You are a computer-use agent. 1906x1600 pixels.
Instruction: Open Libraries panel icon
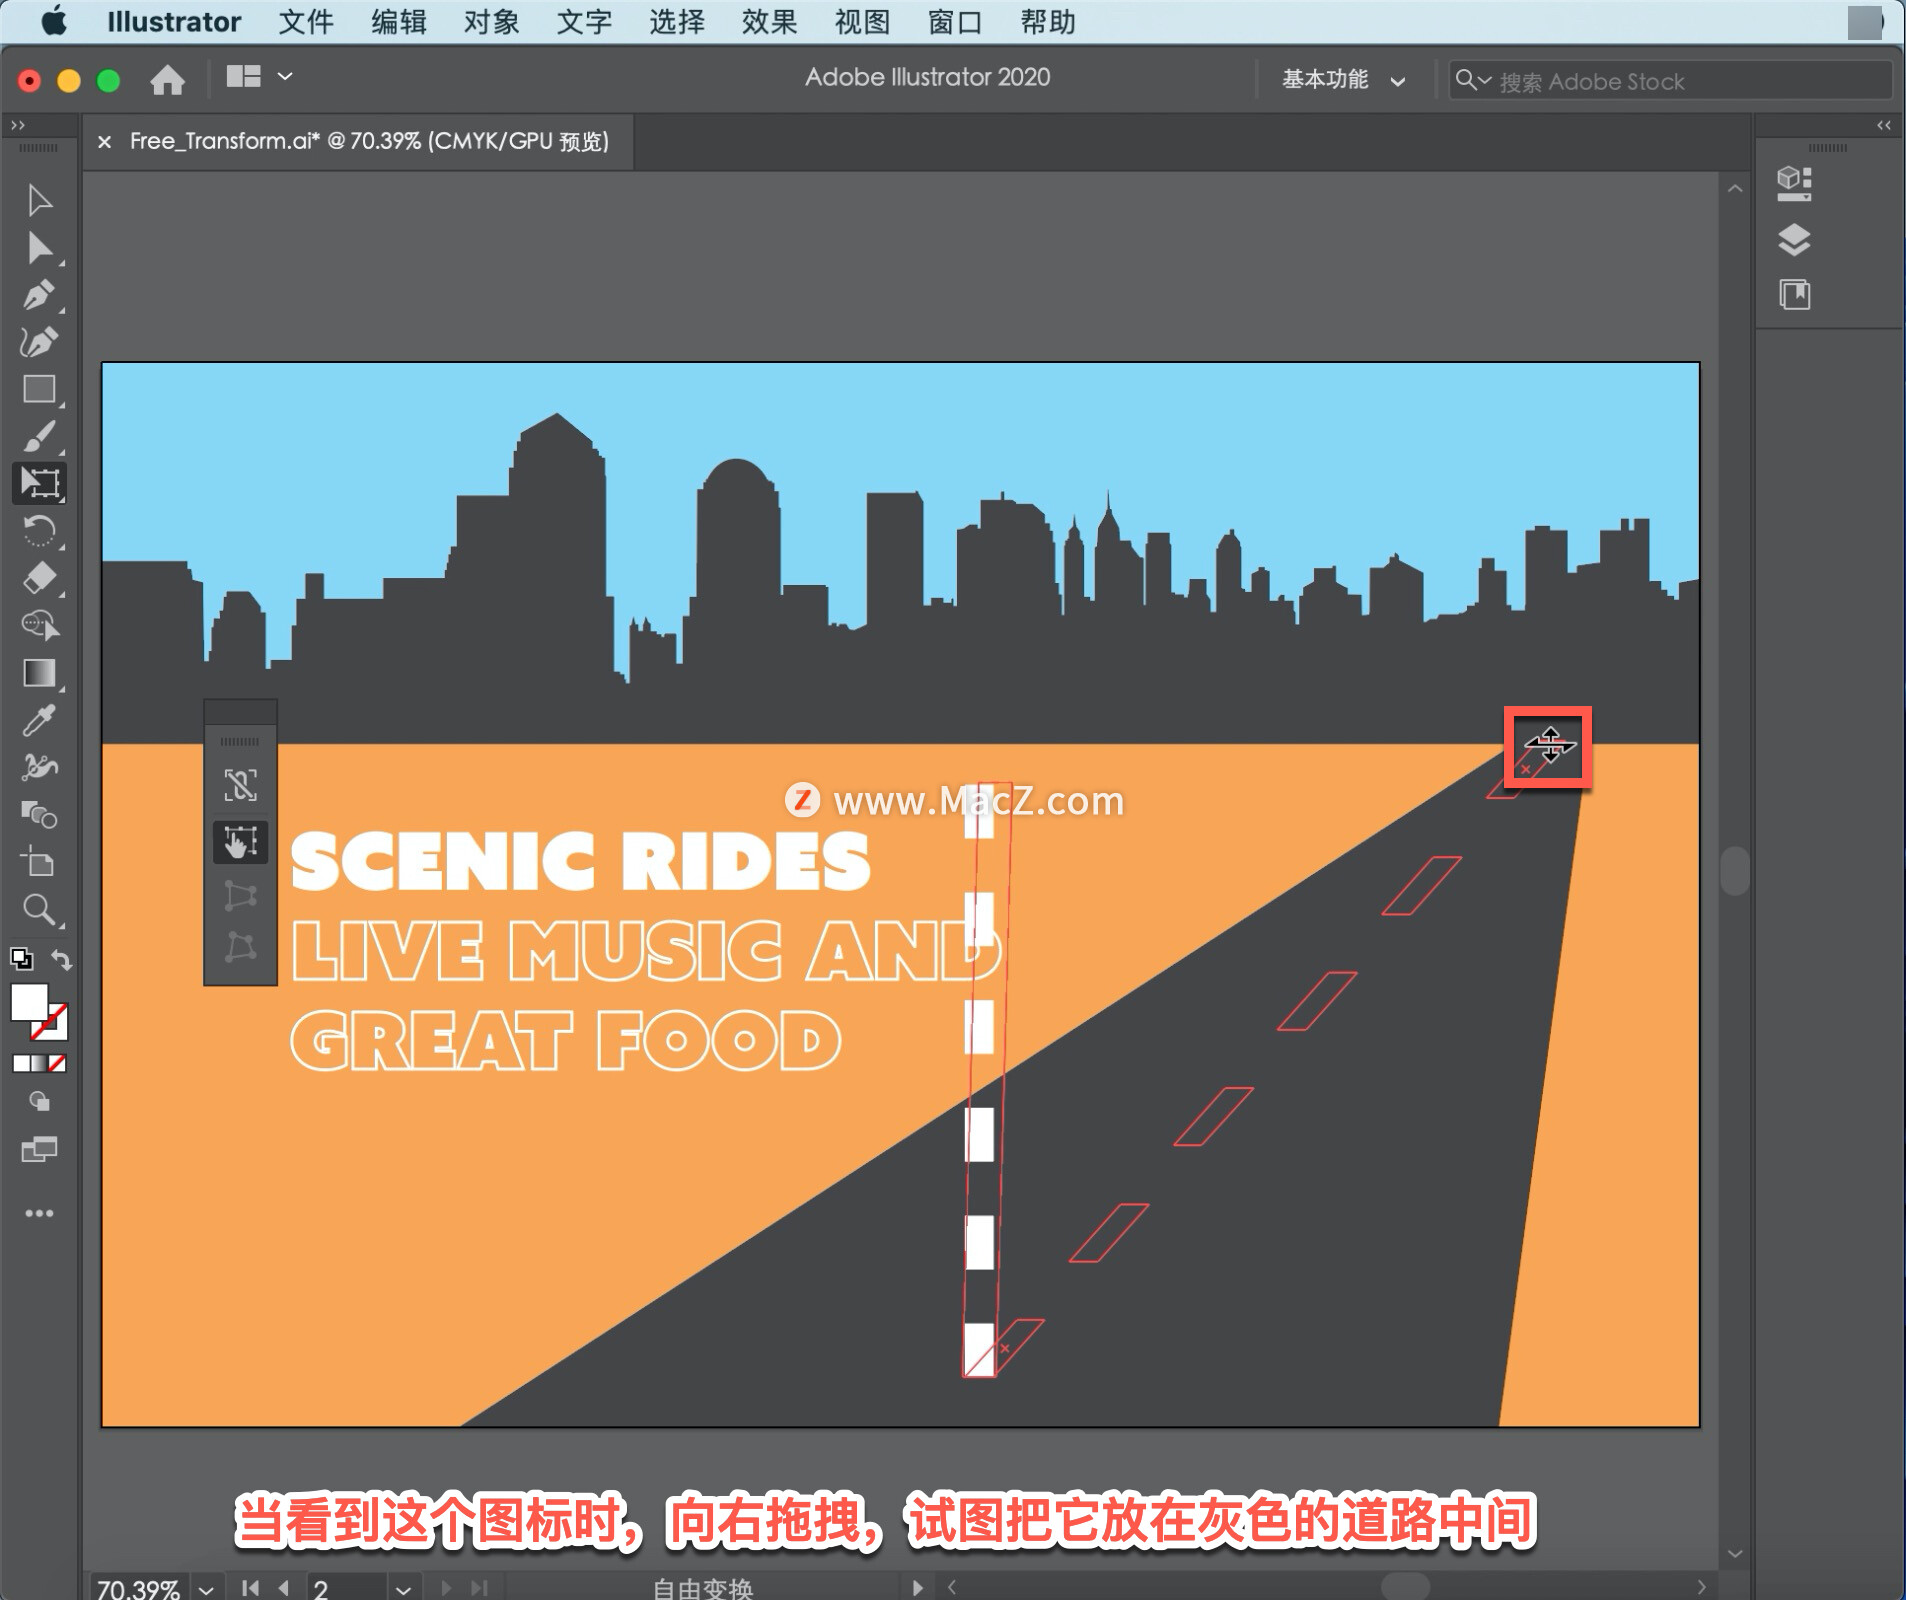coord(1794,294)
